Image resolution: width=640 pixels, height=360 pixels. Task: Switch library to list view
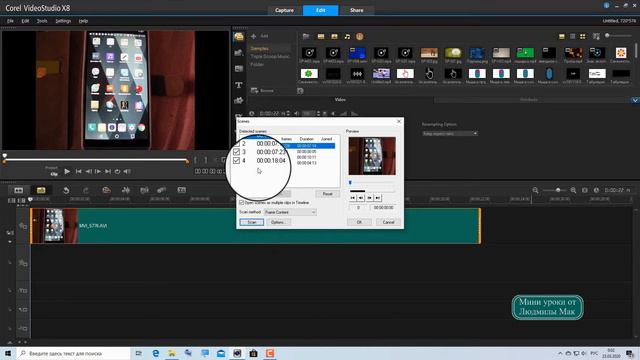(573, 37)
